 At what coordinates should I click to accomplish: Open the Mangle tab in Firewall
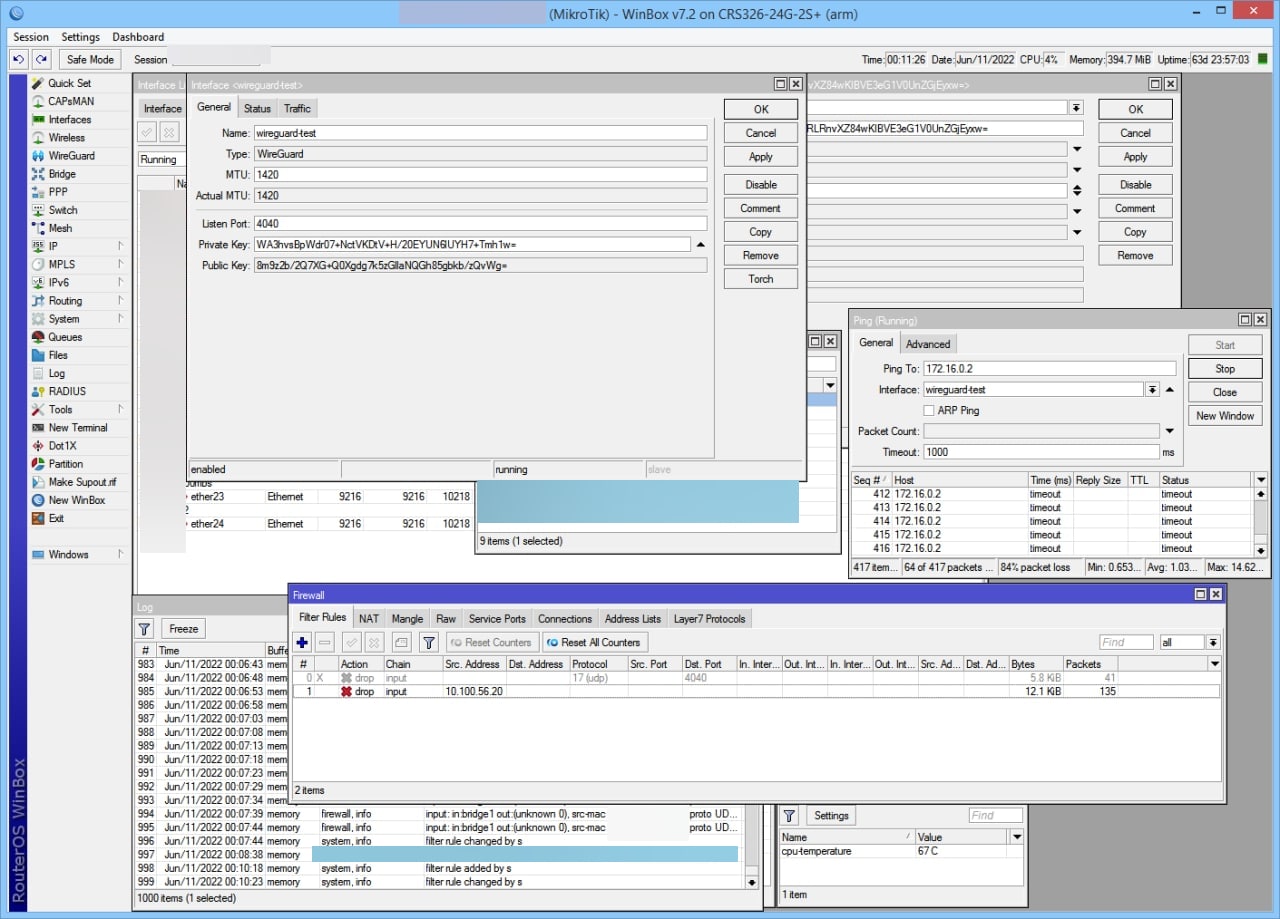pyautogui.click(x=407, y=619)
